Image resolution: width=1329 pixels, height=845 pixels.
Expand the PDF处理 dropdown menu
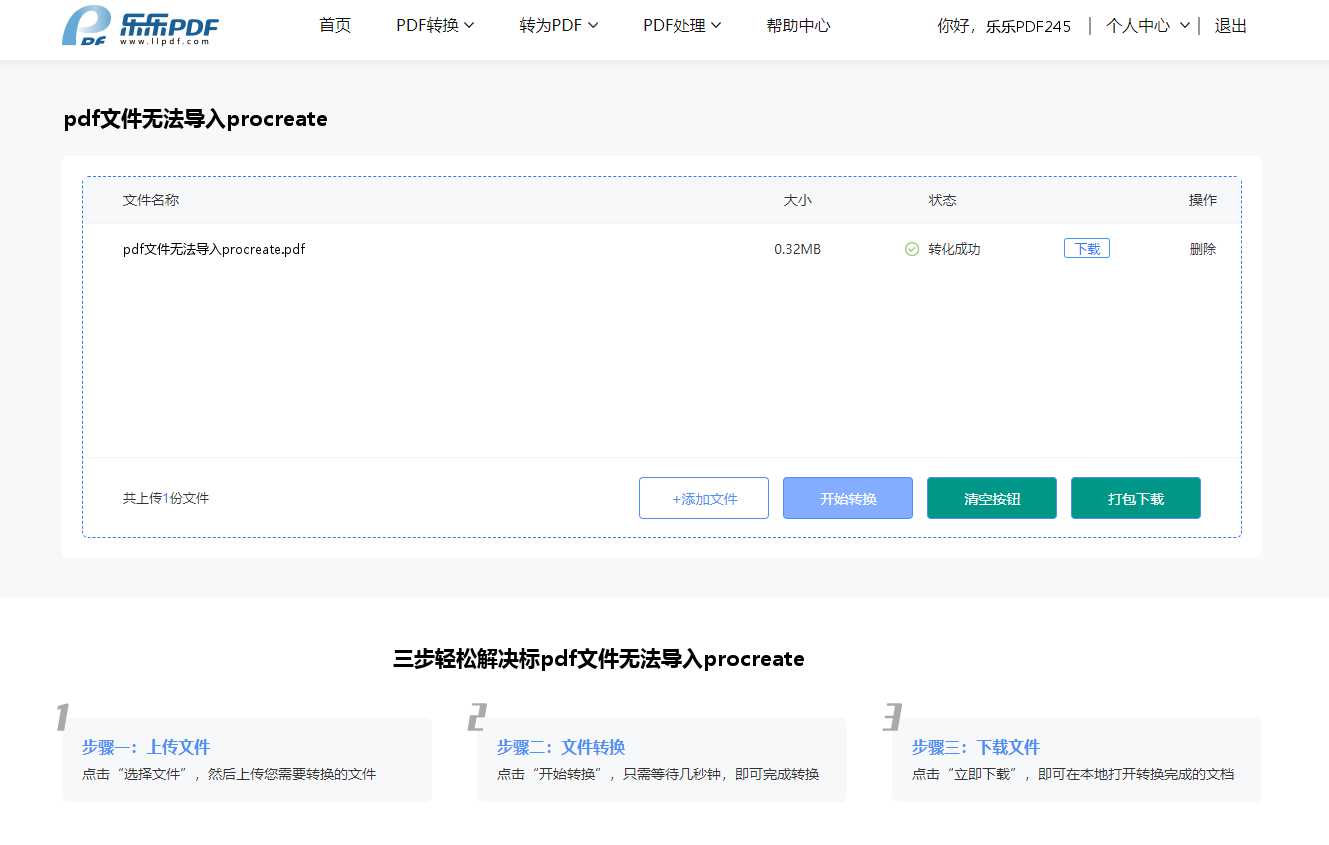[x=682, y=26]
